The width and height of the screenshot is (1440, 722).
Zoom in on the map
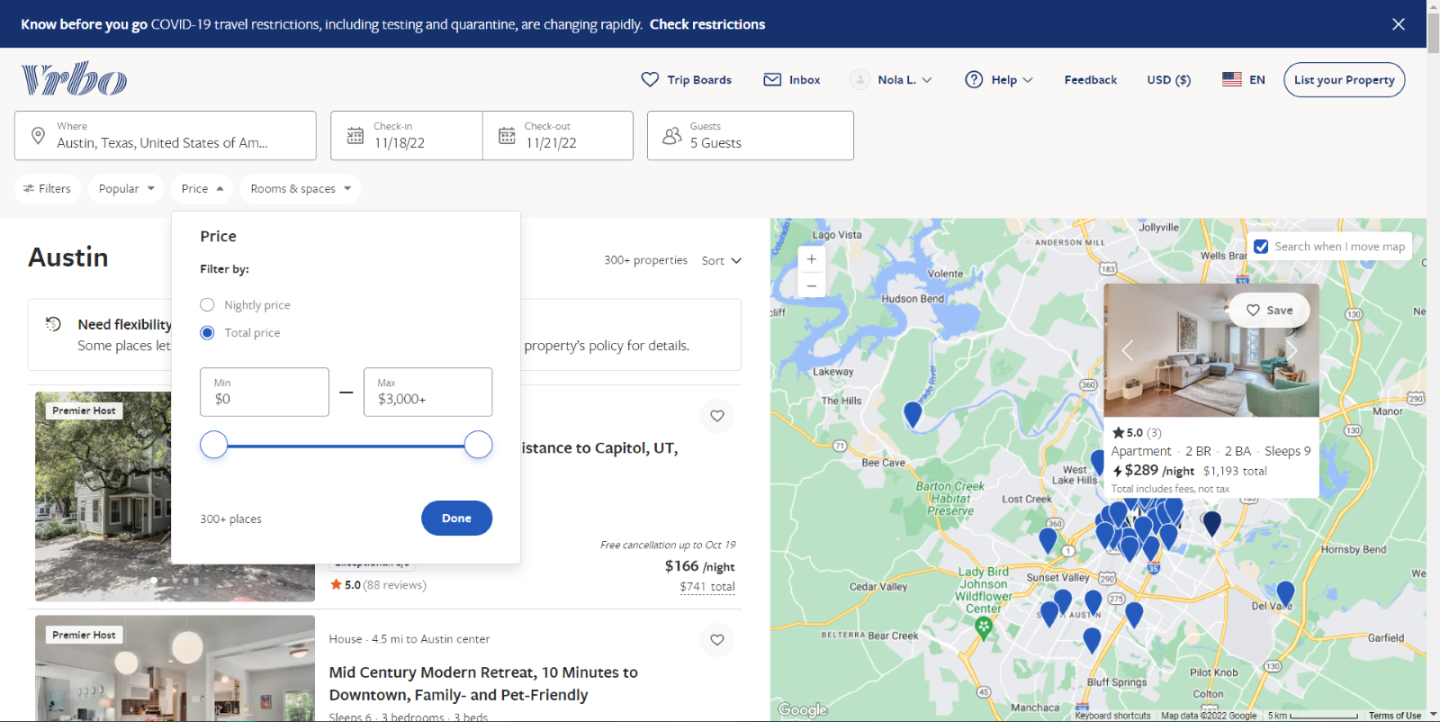(811, 259)
